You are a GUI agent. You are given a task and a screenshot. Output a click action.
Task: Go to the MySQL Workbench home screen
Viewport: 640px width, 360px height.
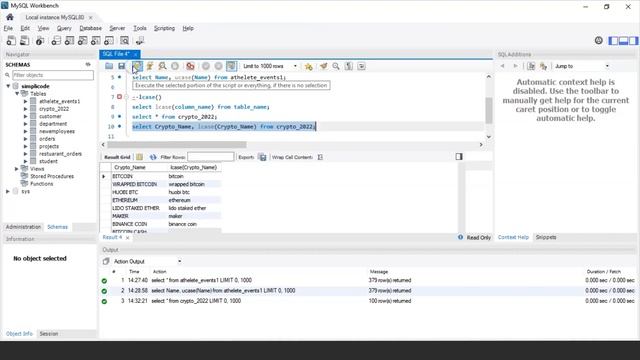[x=10, y=17]
